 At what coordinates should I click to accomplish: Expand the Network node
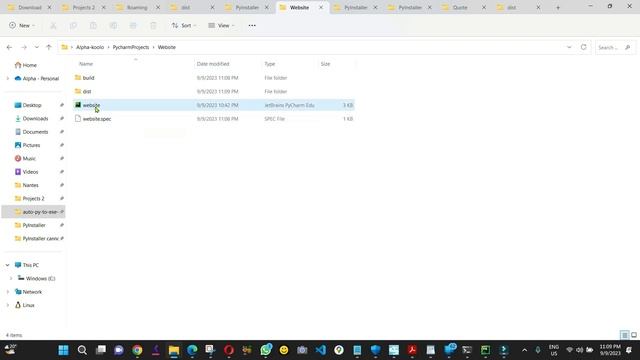point(7,292)
